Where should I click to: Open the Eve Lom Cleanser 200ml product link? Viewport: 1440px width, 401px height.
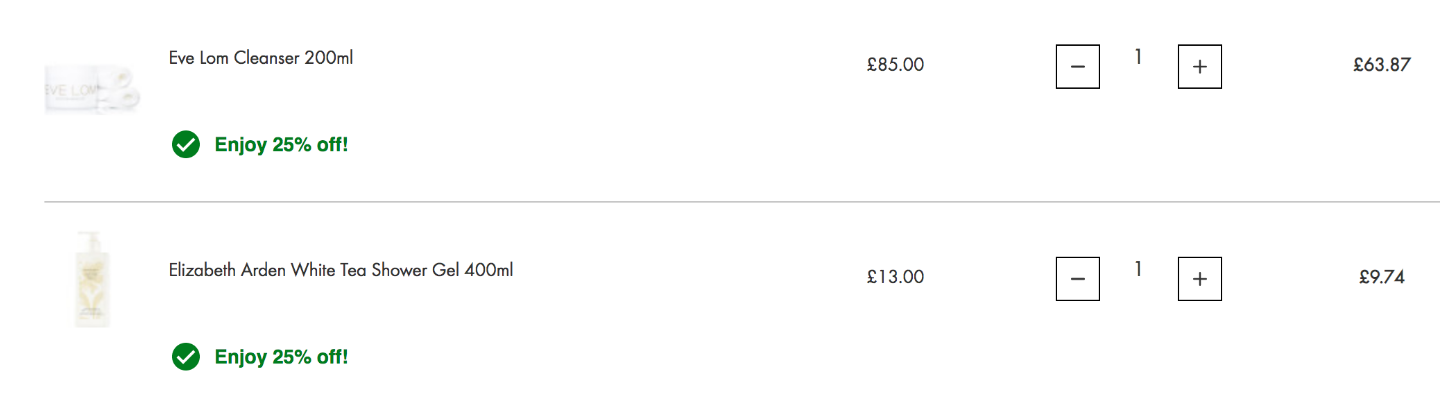click(x=261, y=58)
